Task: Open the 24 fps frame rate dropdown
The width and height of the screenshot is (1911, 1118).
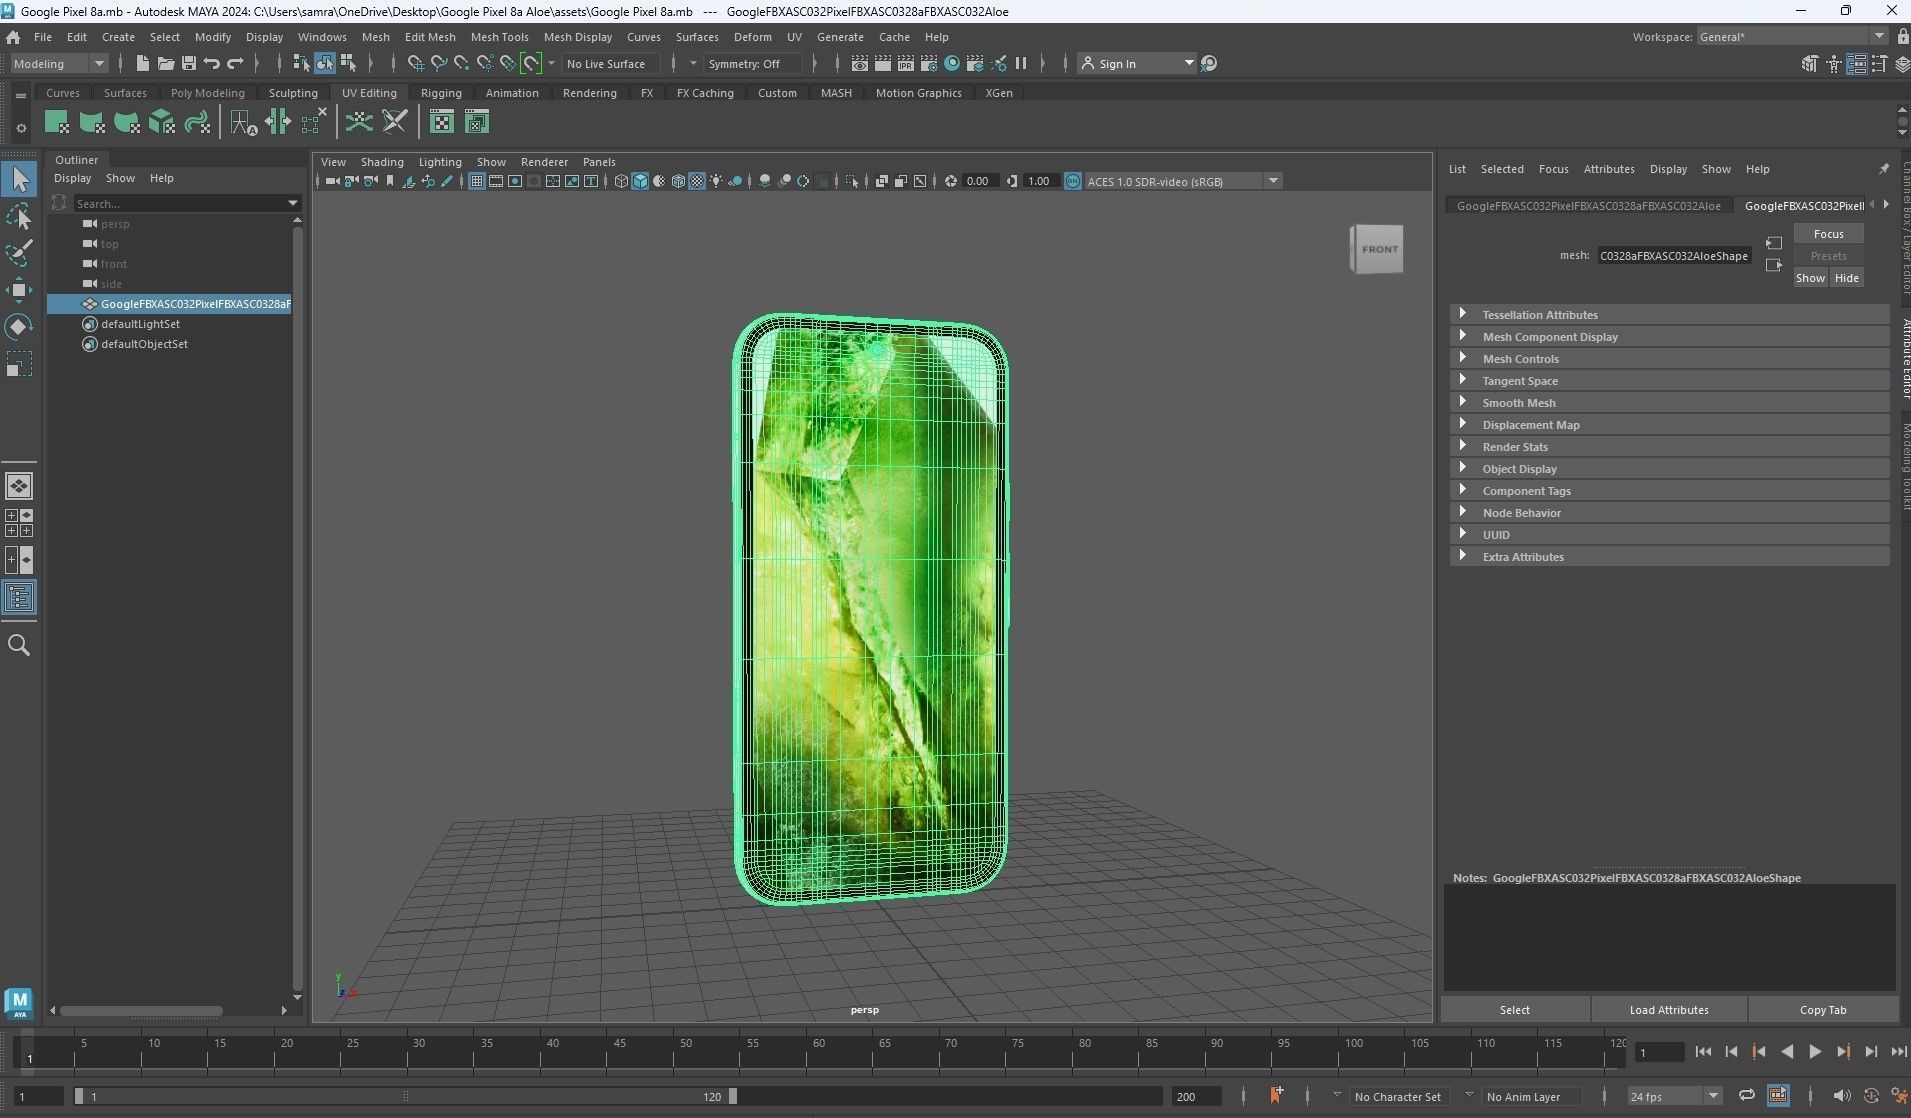Action: pos(1674,1096)
